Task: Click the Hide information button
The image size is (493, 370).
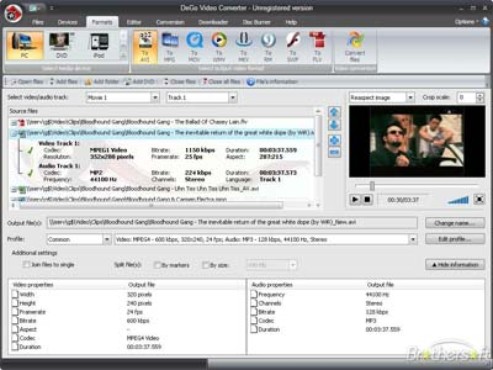Action: [455, 265]
